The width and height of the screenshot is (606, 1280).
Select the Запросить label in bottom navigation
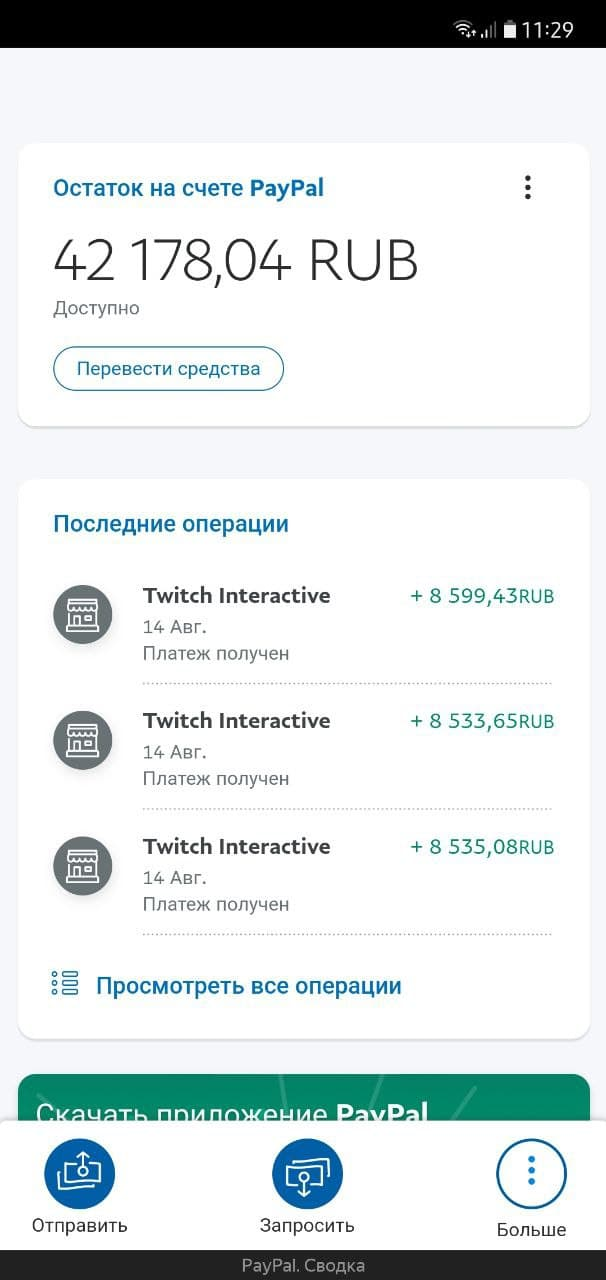point(306,1224)
